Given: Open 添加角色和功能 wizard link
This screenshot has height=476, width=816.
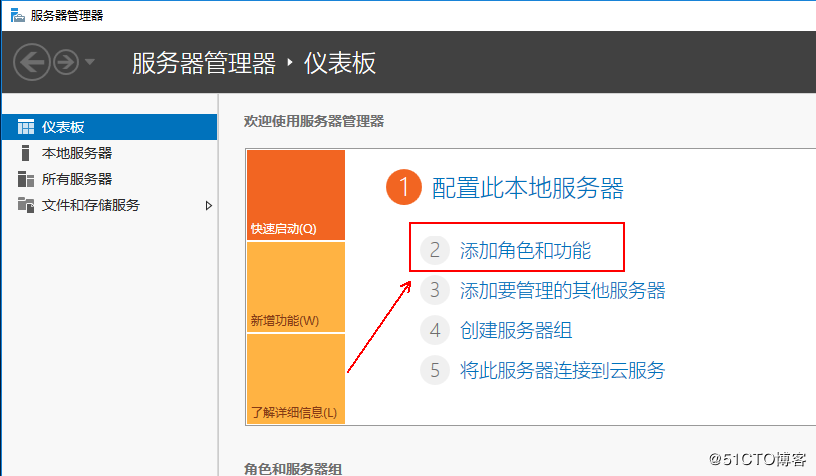Looking at the screenshot, I should [525, 250].
